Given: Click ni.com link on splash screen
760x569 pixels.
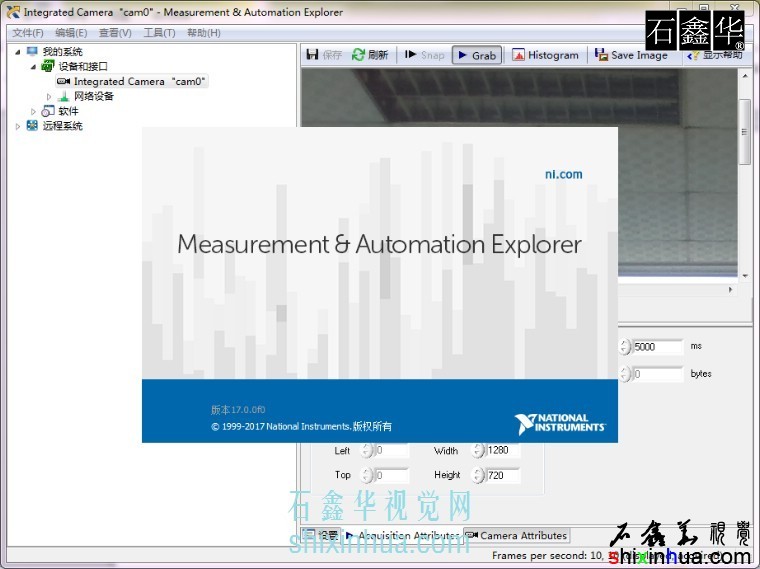Looking at the screenshot, I should point(563,174).
